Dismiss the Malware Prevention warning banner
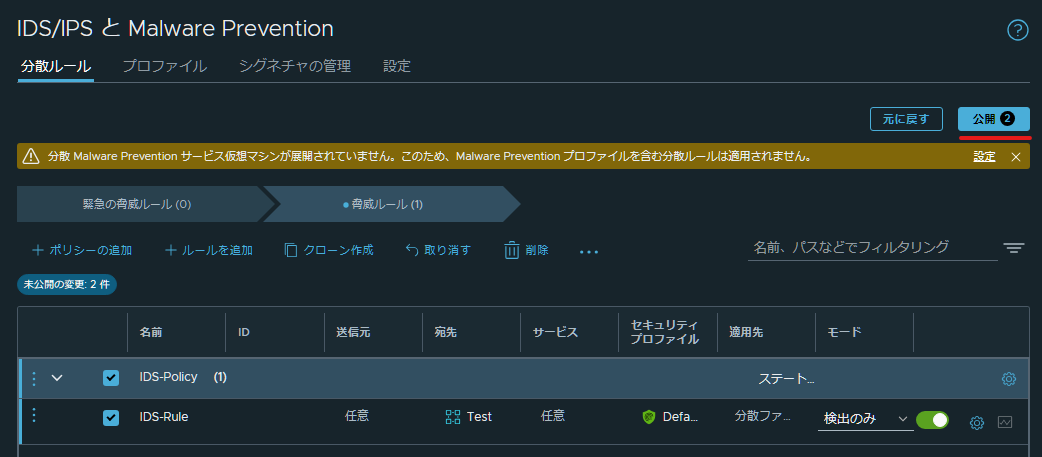Screen dimensions: 1042x457 click(1015, 157)
